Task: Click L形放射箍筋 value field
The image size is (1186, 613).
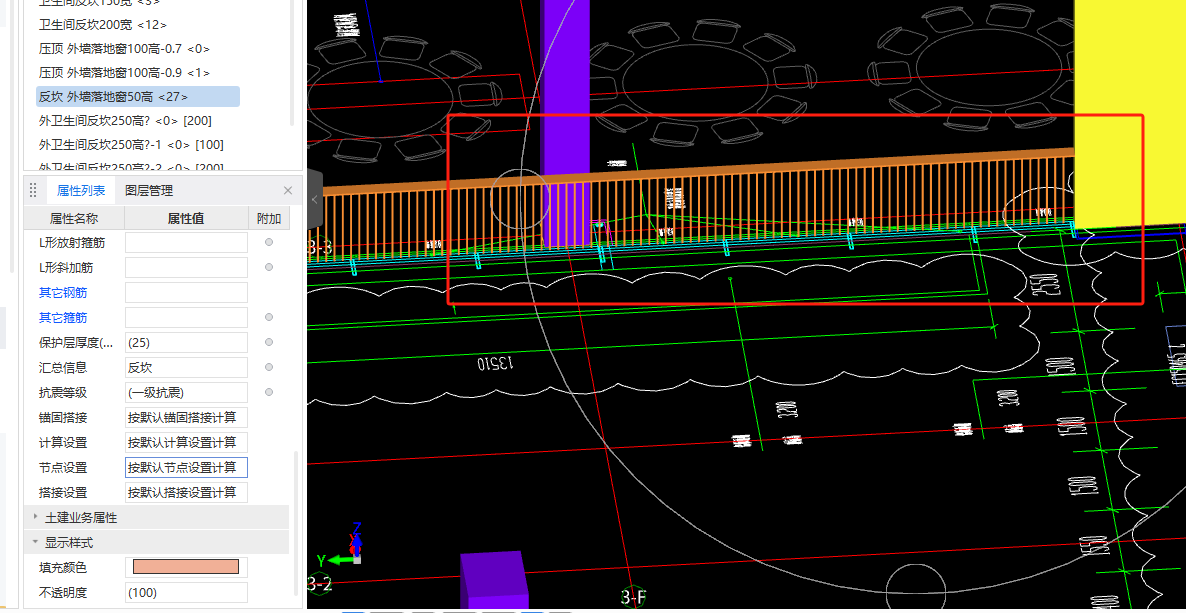Action: (x=186, y=242)
